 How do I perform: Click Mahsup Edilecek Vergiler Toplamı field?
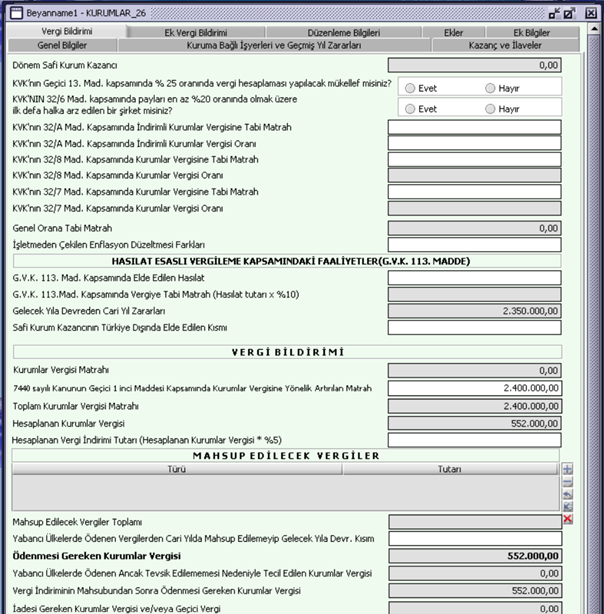point(475,522)
